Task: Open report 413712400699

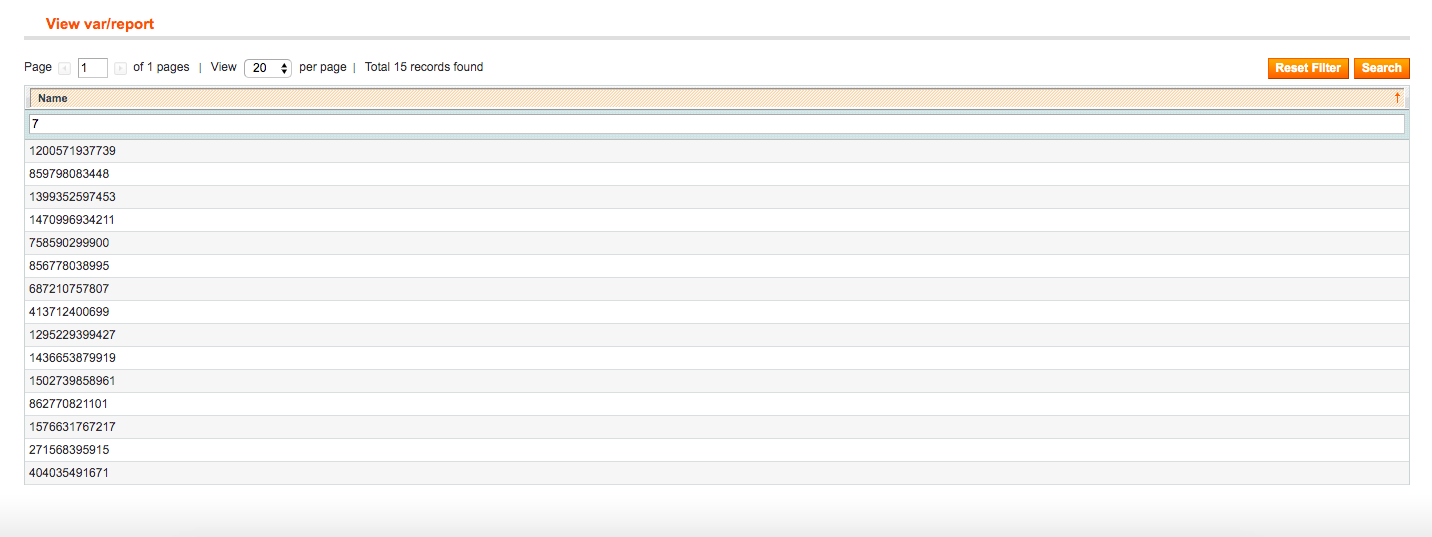Action: click(717, 312)
